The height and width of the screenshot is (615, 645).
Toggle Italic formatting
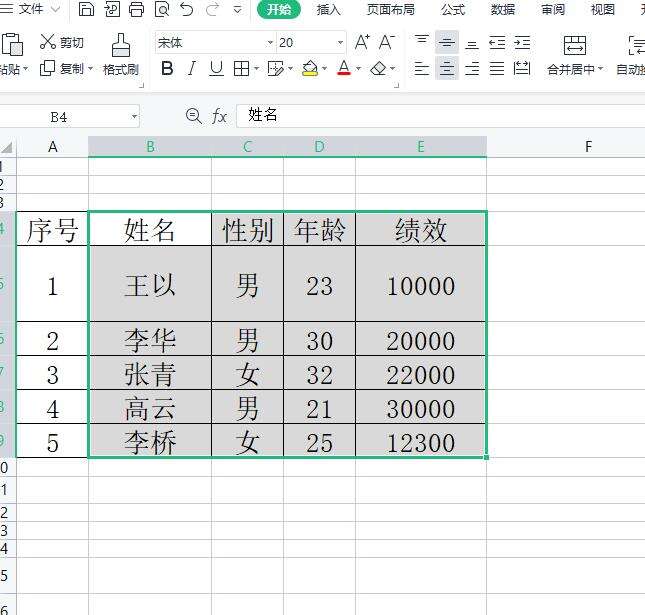(191, 69)
